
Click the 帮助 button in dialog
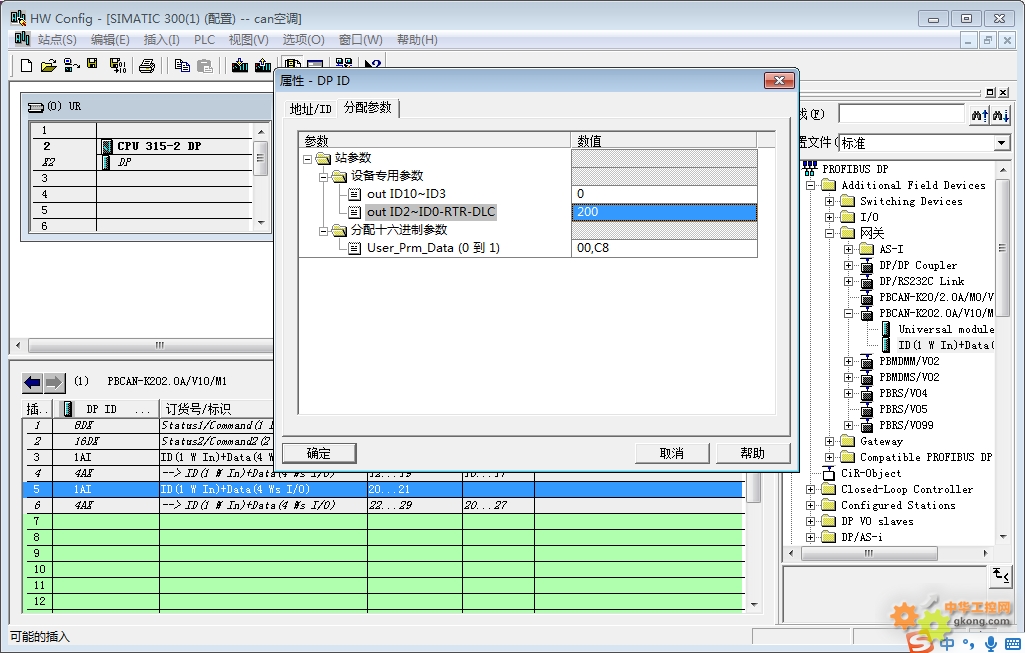pos(752,453)
